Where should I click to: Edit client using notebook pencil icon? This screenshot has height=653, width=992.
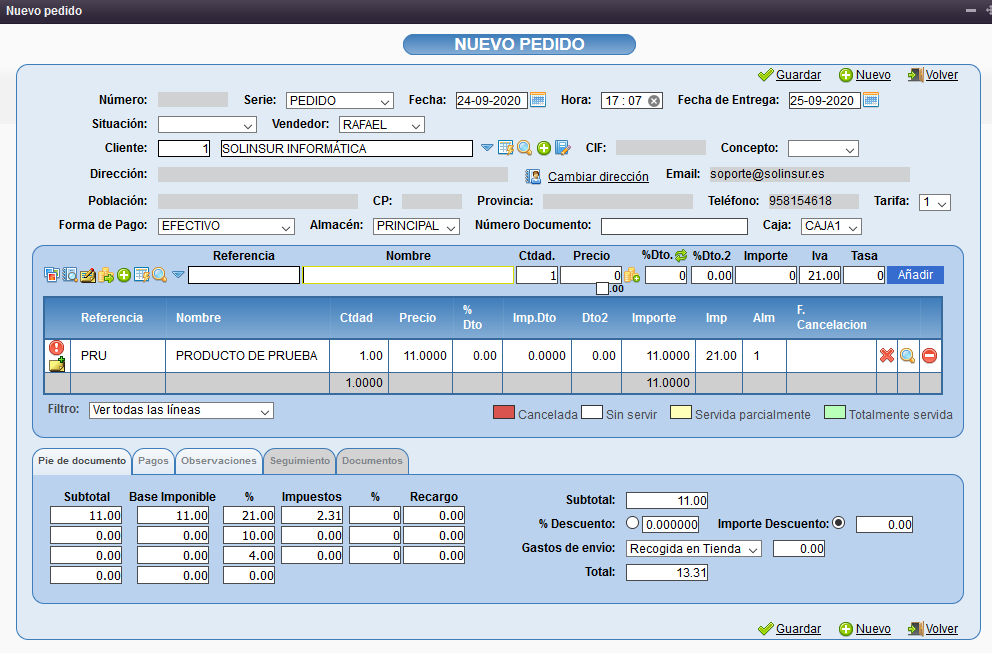pyautogui.click(x=562, y=148)
